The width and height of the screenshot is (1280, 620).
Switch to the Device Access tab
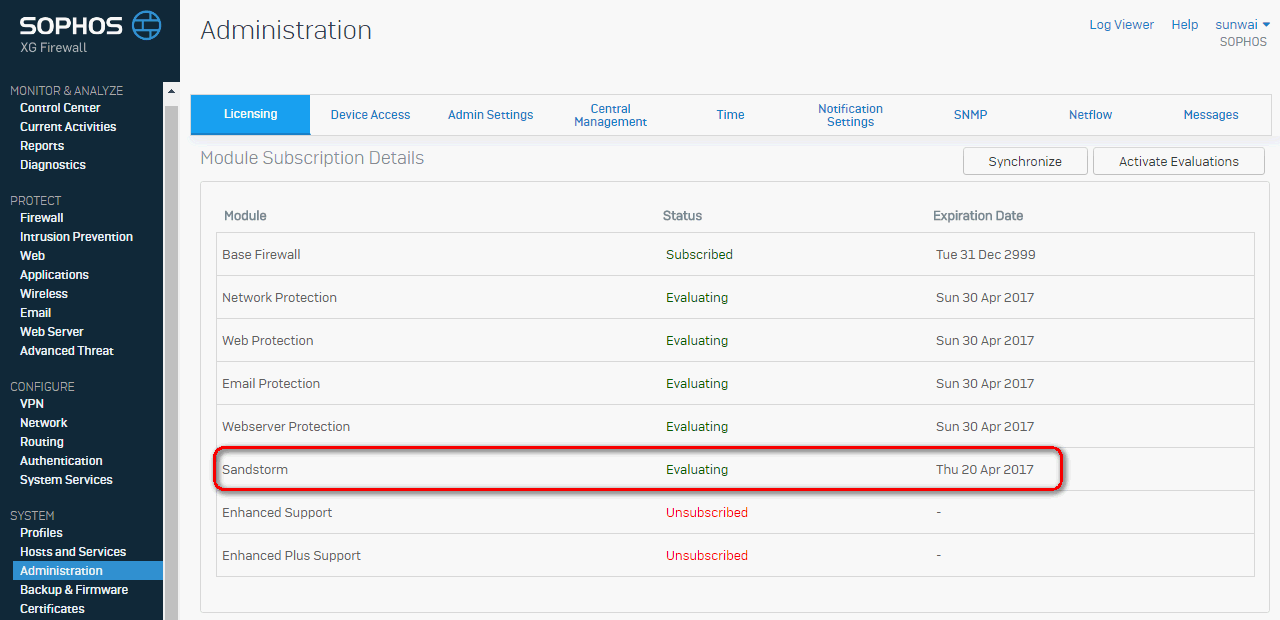(370, 115)
